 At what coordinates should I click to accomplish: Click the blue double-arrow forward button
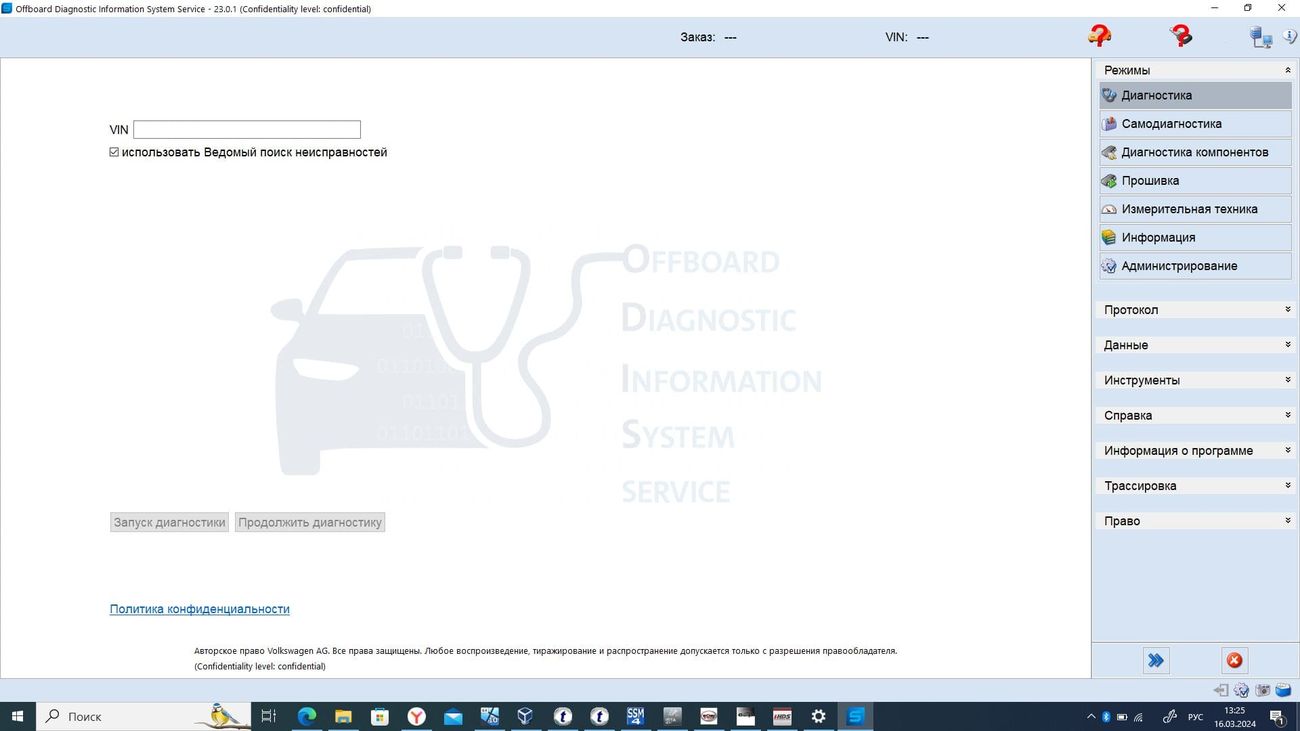(x=1156, y=660)
